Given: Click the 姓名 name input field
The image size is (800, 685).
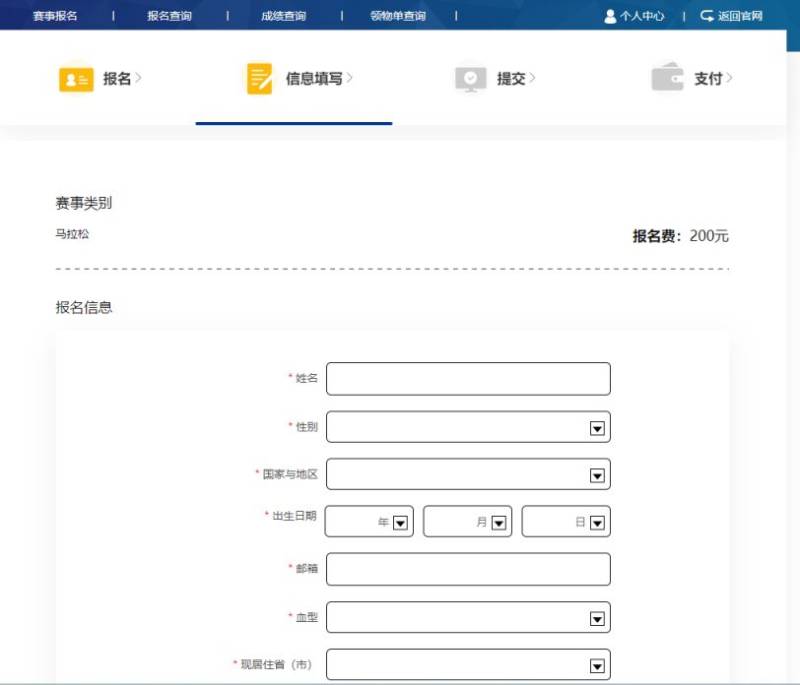Looking at the screenshot, I should [468, 378].
